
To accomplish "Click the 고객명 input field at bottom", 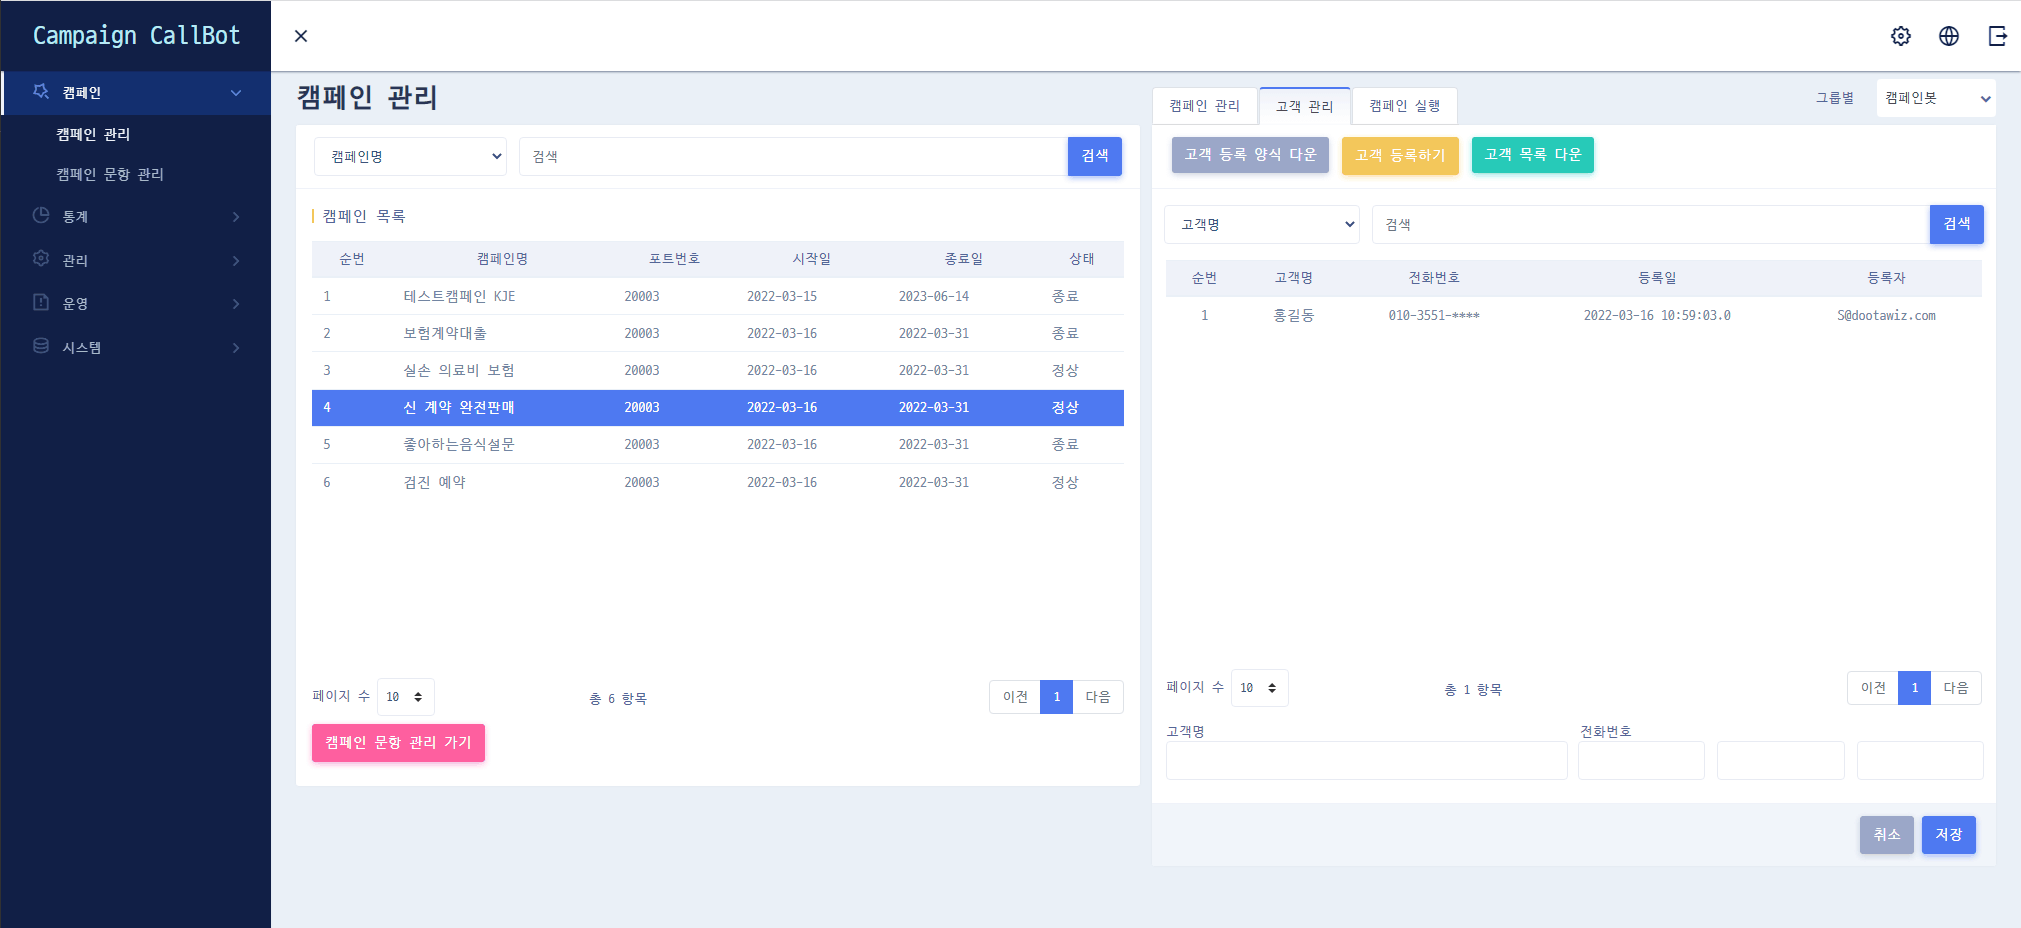I will 1365,761.
